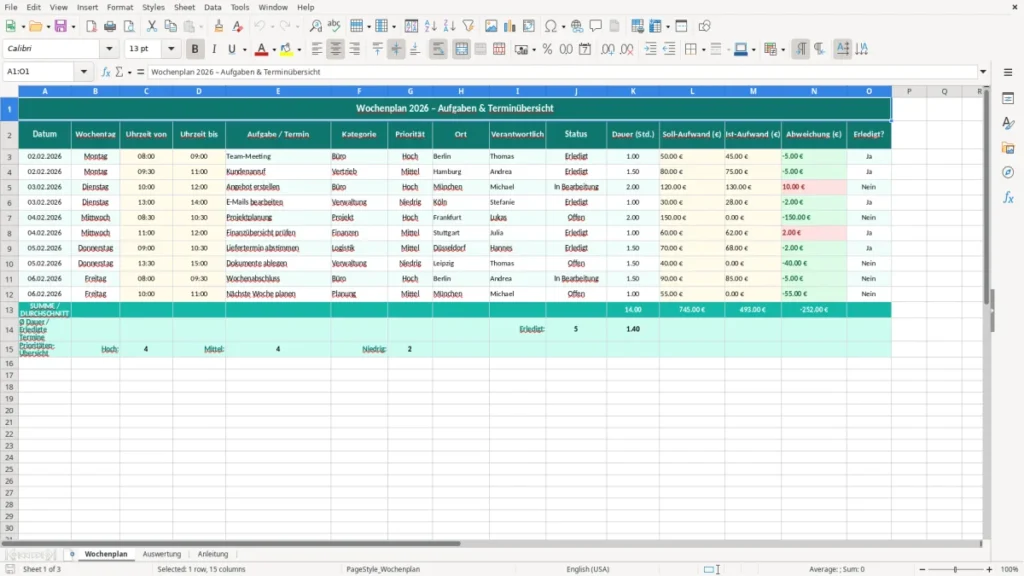
Task: Insert a special character with the Omega icon
Action: point(551,26)
